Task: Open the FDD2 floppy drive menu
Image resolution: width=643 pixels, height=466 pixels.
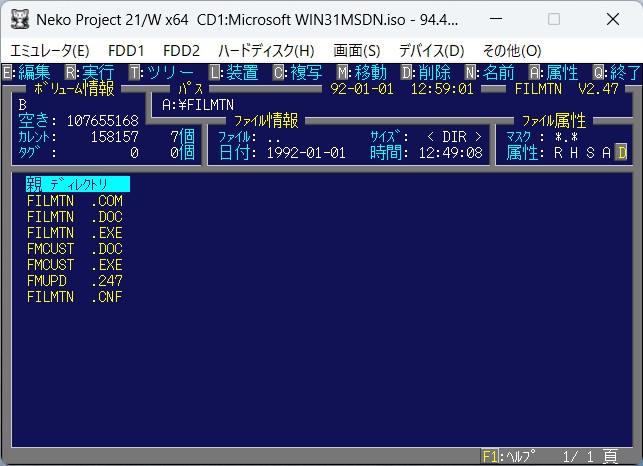Action: tap(181, 50)
